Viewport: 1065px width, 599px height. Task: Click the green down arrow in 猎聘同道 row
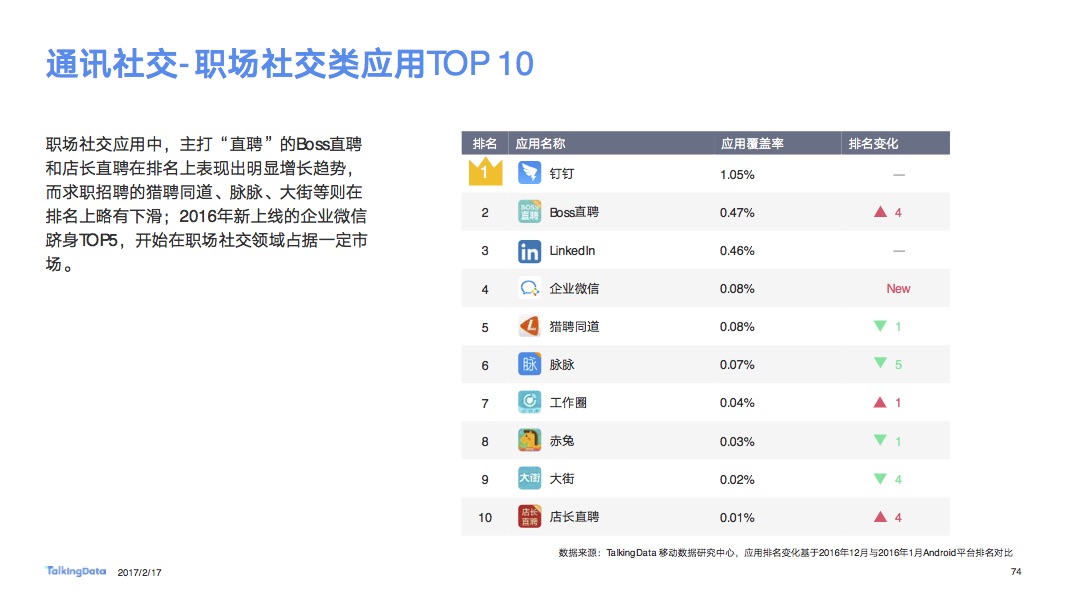(x=880, y=326)
